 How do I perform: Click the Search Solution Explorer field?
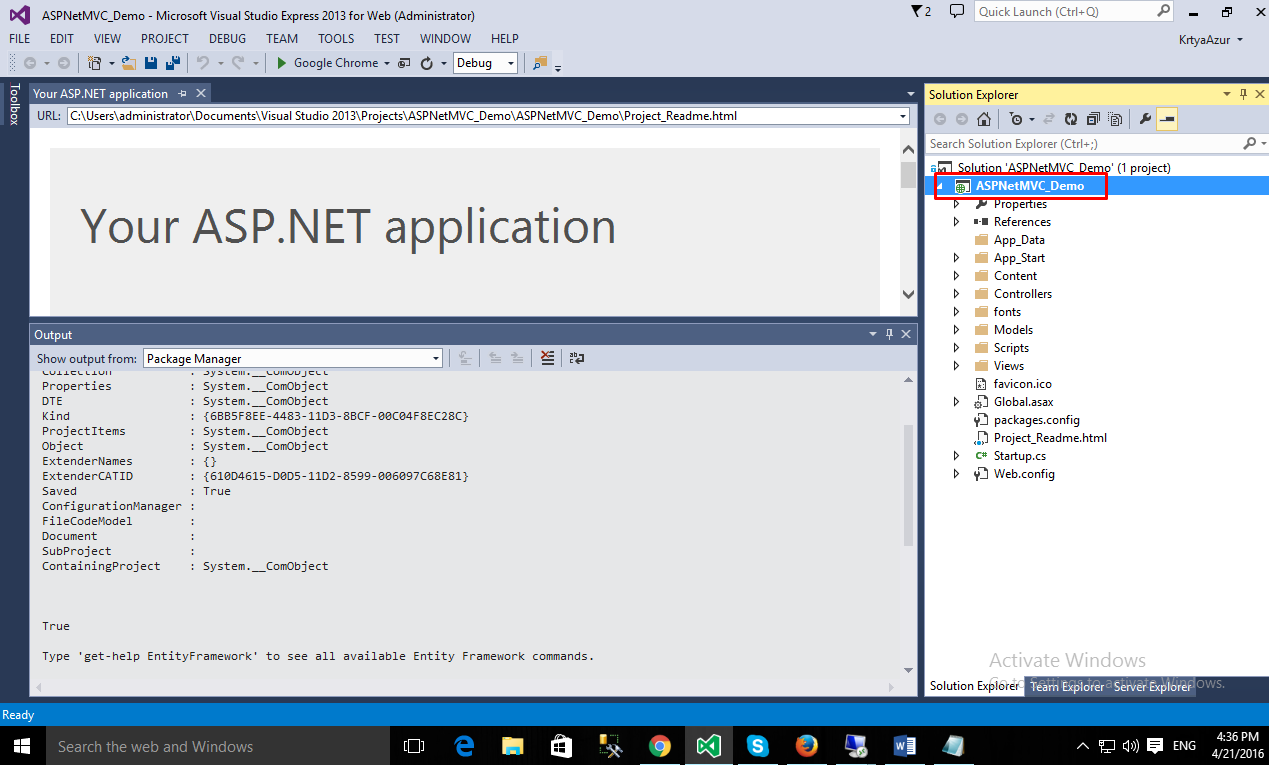[x=1084, y=144]
